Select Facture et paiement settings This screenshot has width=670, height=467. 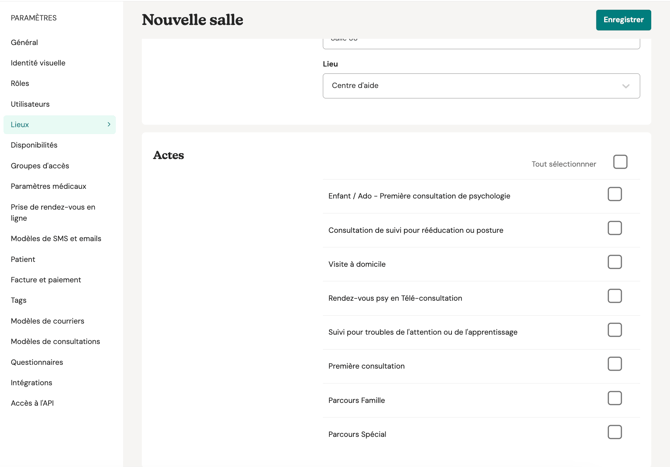coord(46,280)
